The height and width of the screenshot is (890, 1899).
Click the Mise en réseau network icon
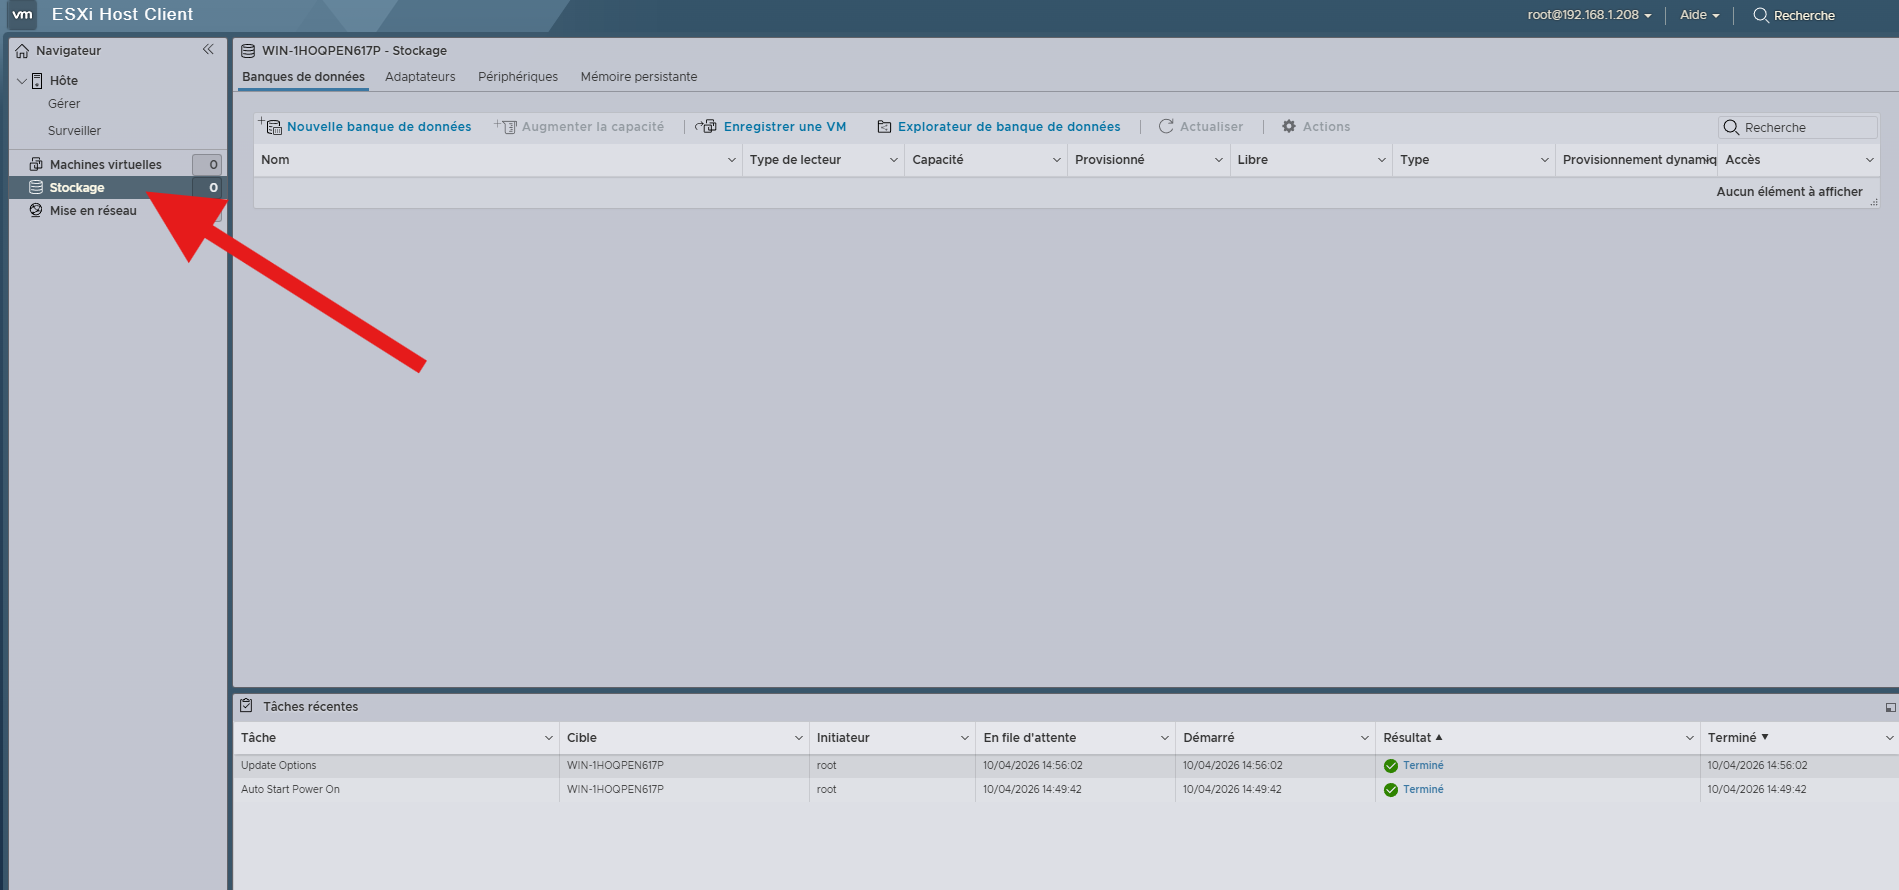(x=36, y=211)
